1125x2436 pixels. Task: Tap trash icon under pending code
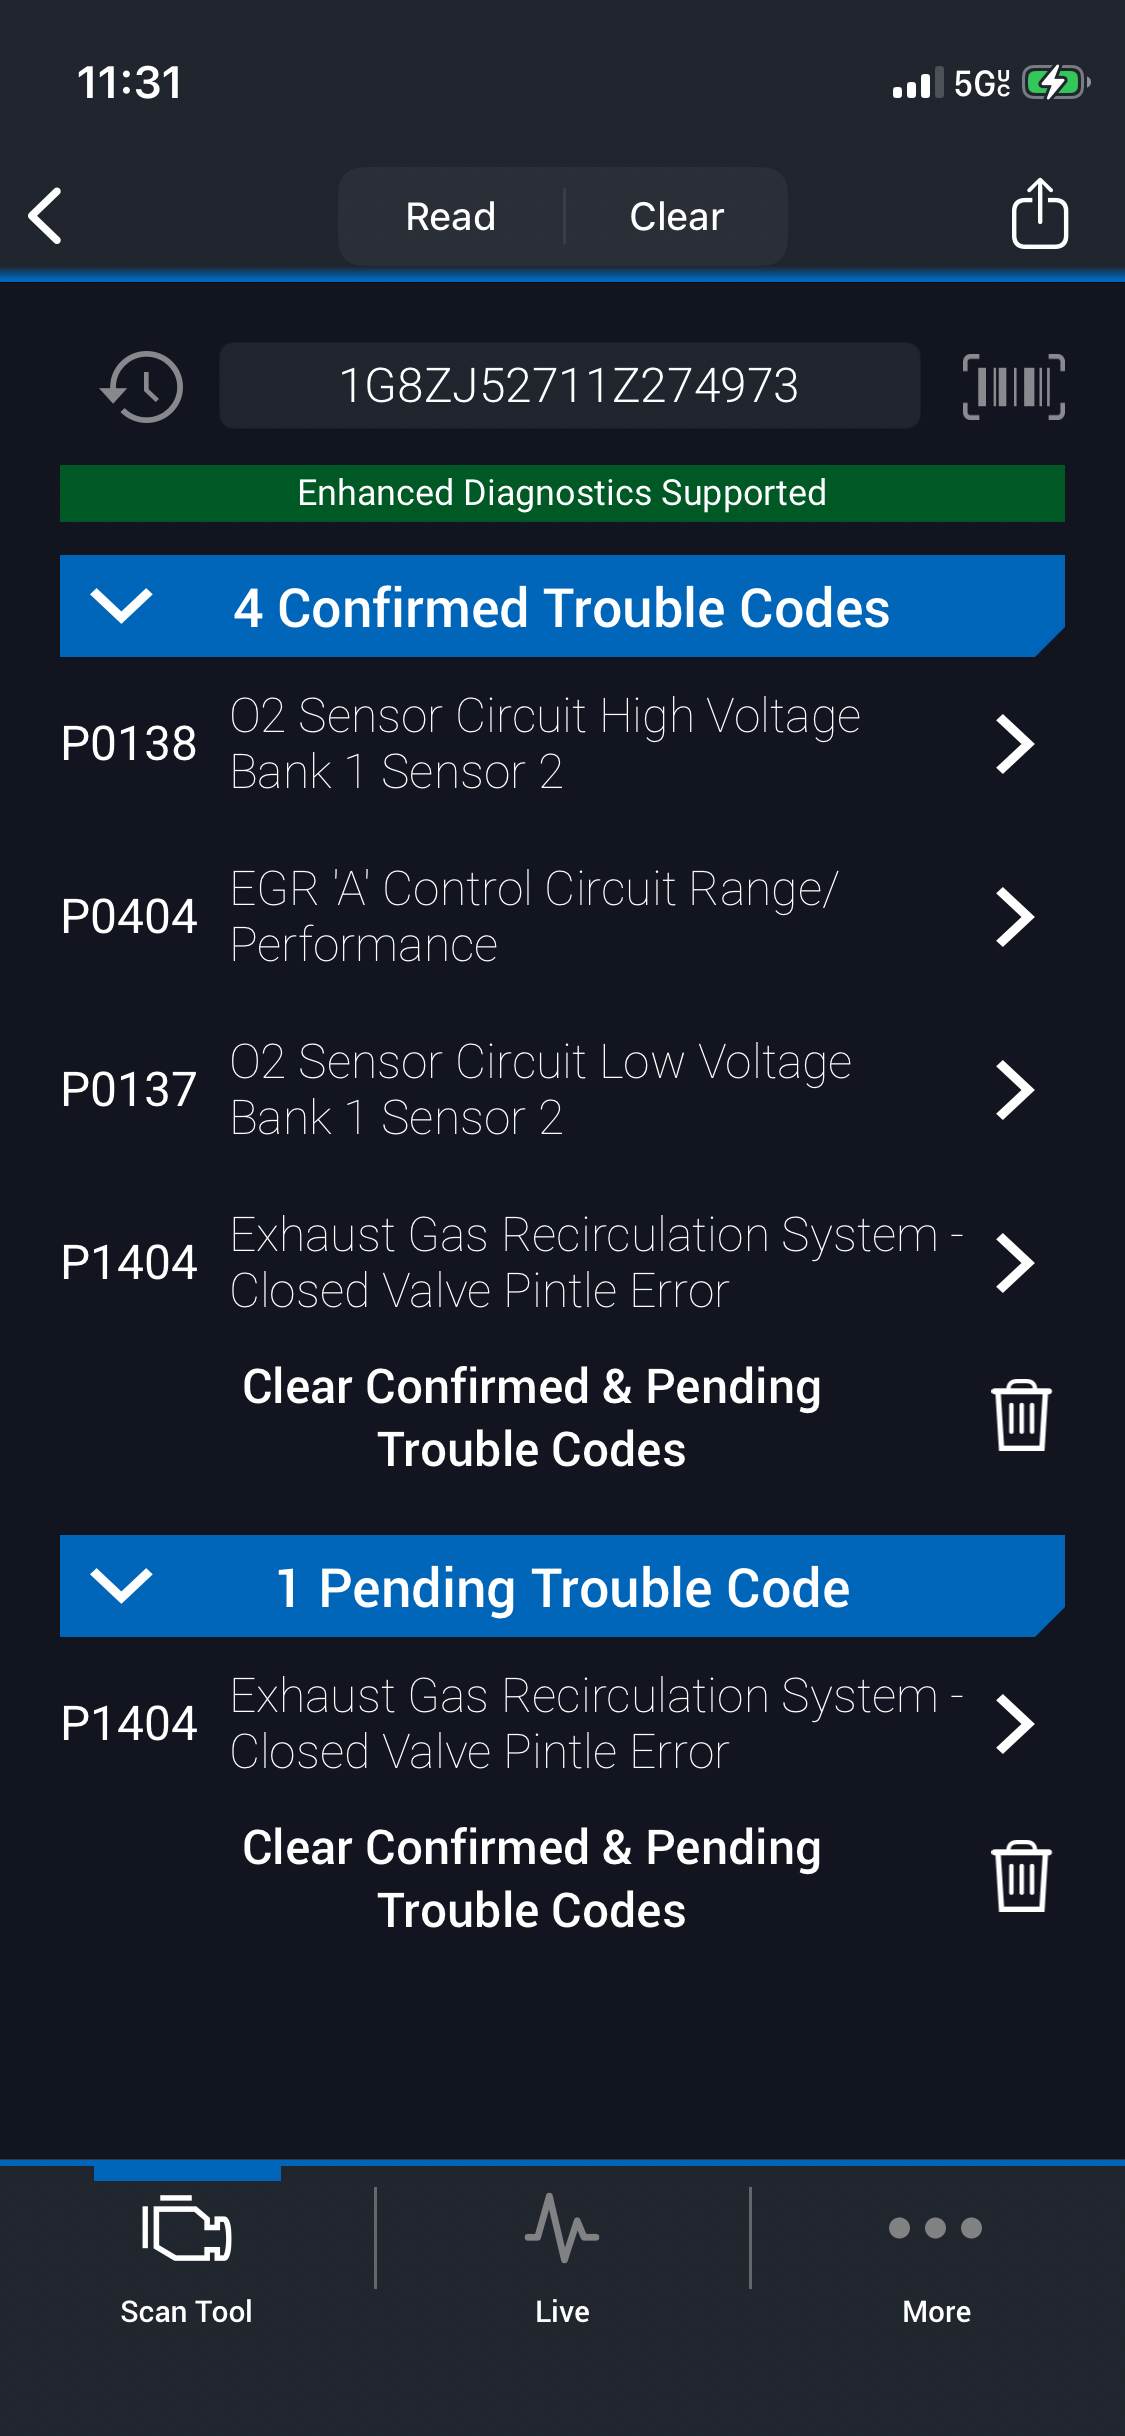[1020, 1877]
